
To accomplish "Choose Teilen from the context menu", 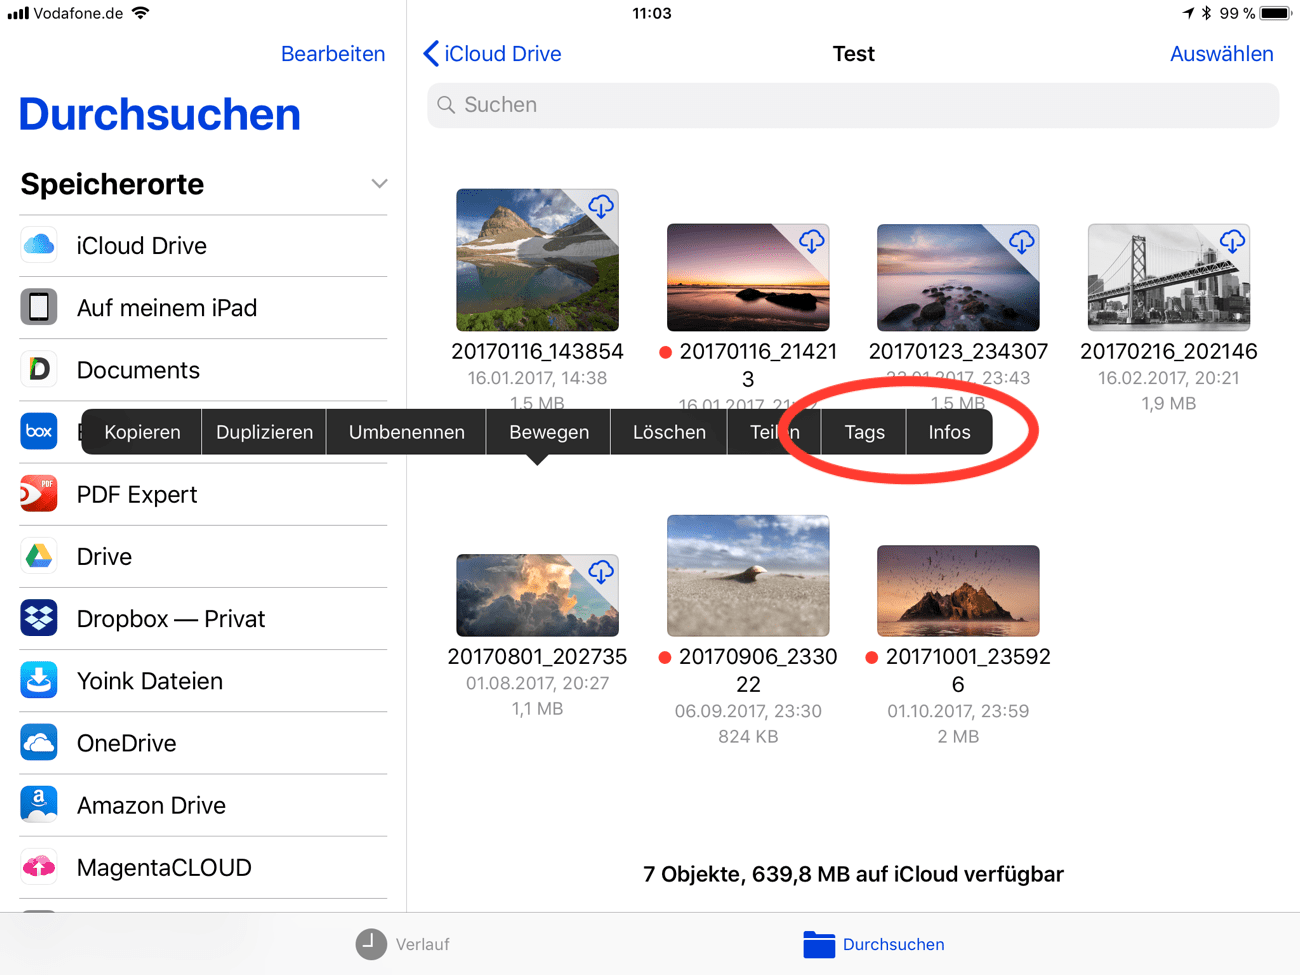I will pos(775,432).
